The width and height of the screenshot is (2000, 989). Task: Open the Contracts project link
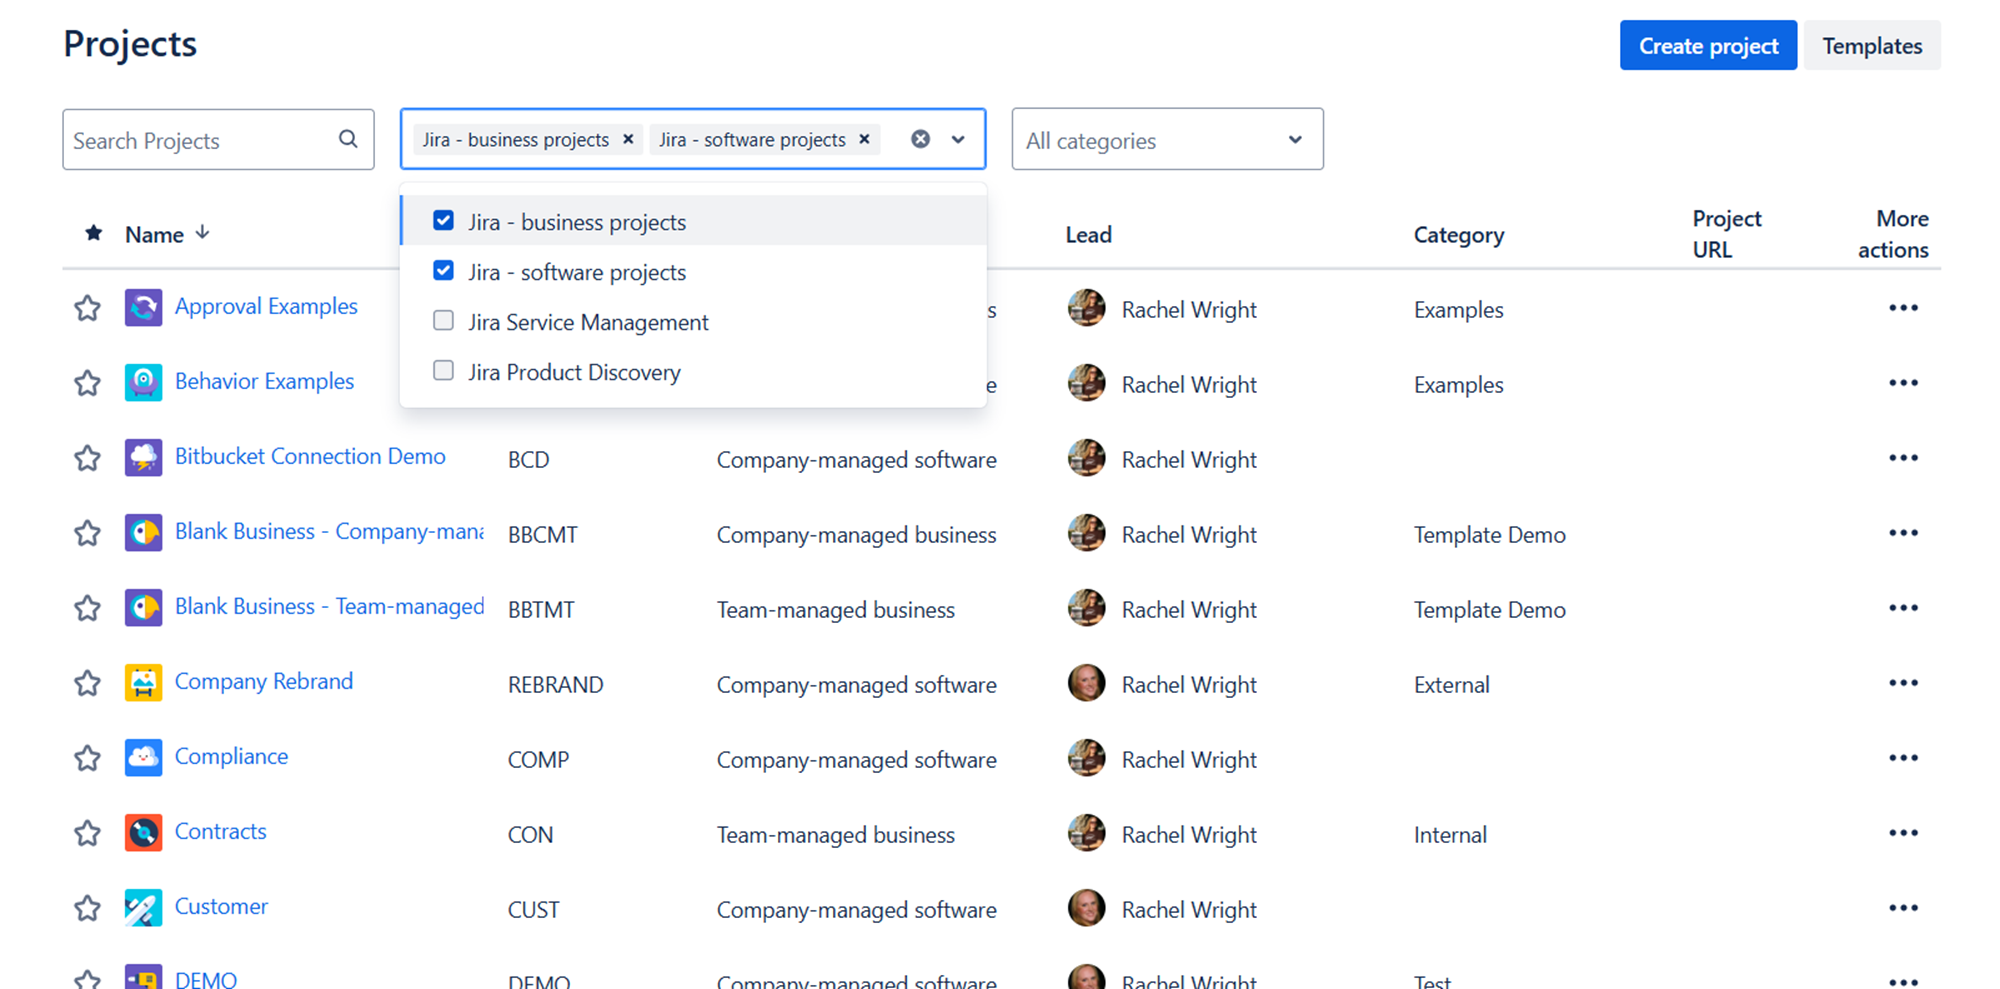220,831
